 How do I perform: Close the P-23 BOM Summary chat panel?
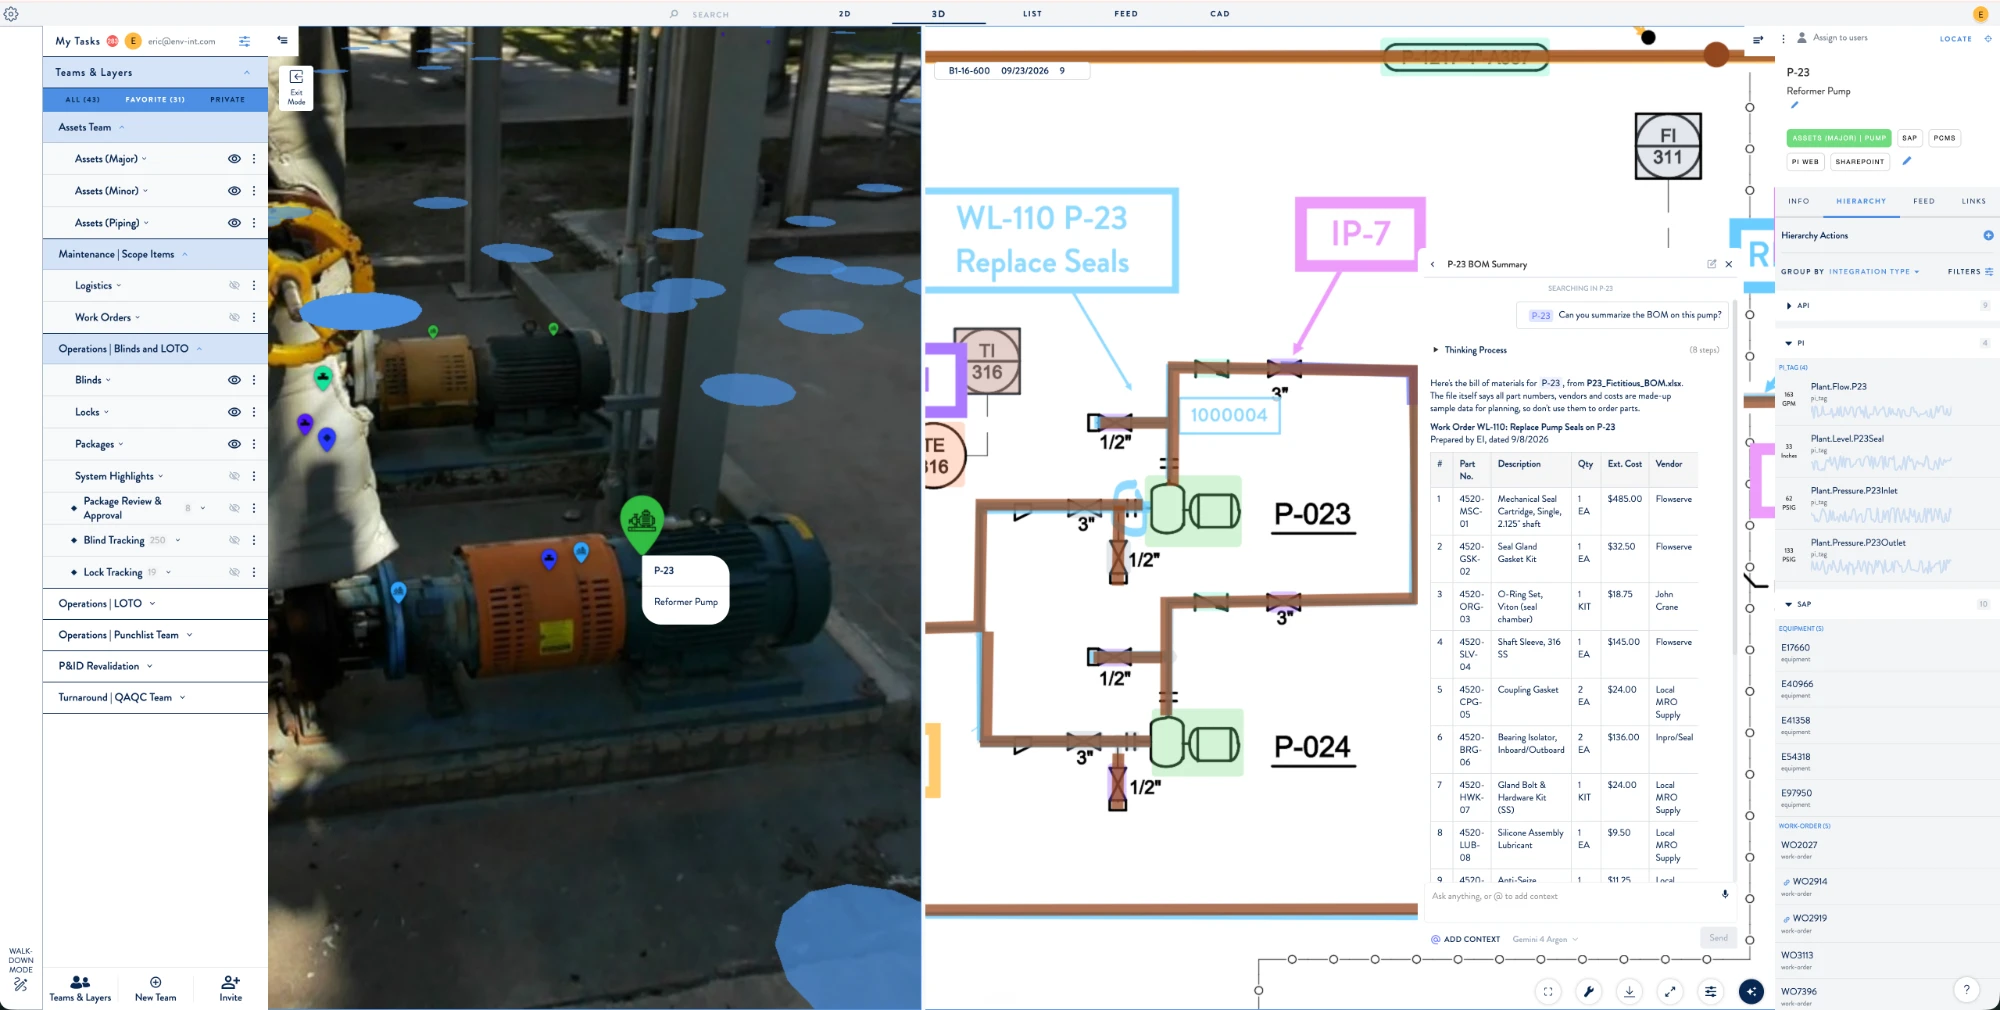click(1729, 264)
